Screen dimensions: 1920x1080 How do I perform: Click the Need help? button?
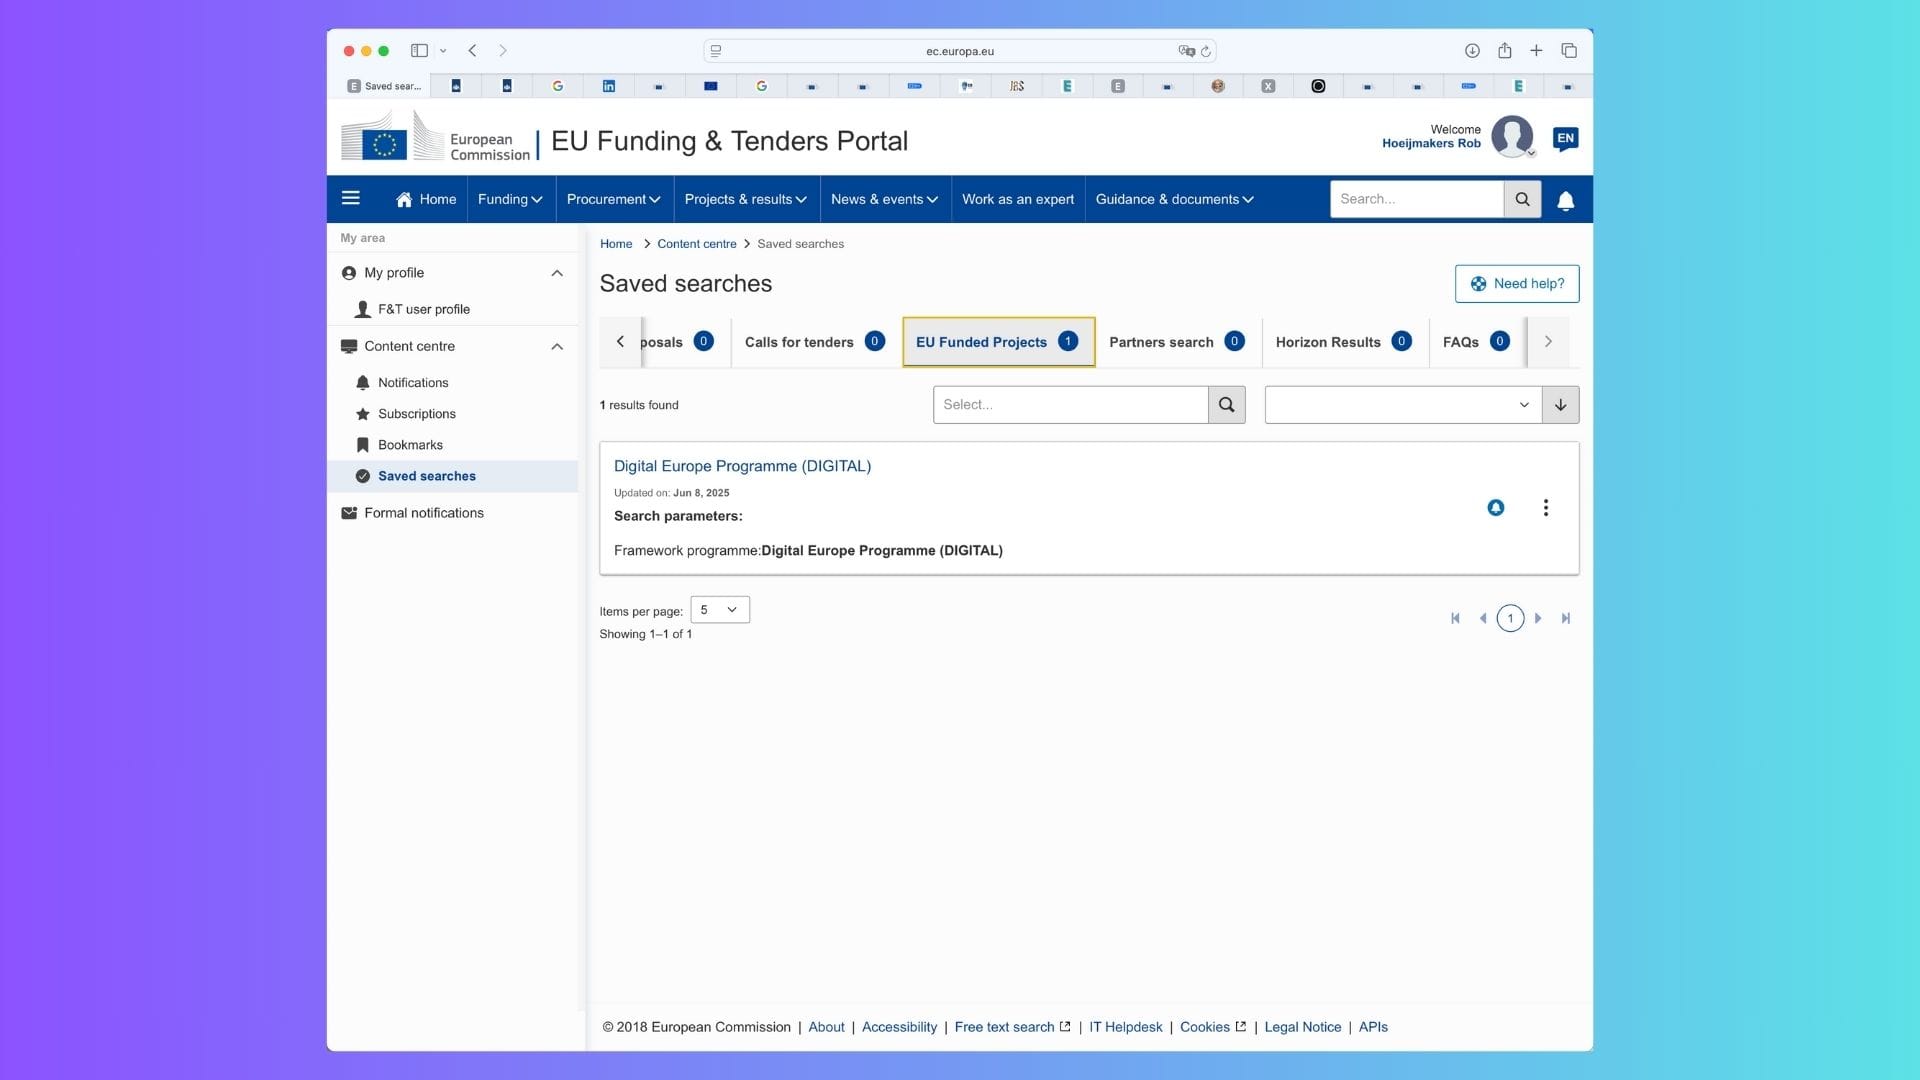(1516, 284)
